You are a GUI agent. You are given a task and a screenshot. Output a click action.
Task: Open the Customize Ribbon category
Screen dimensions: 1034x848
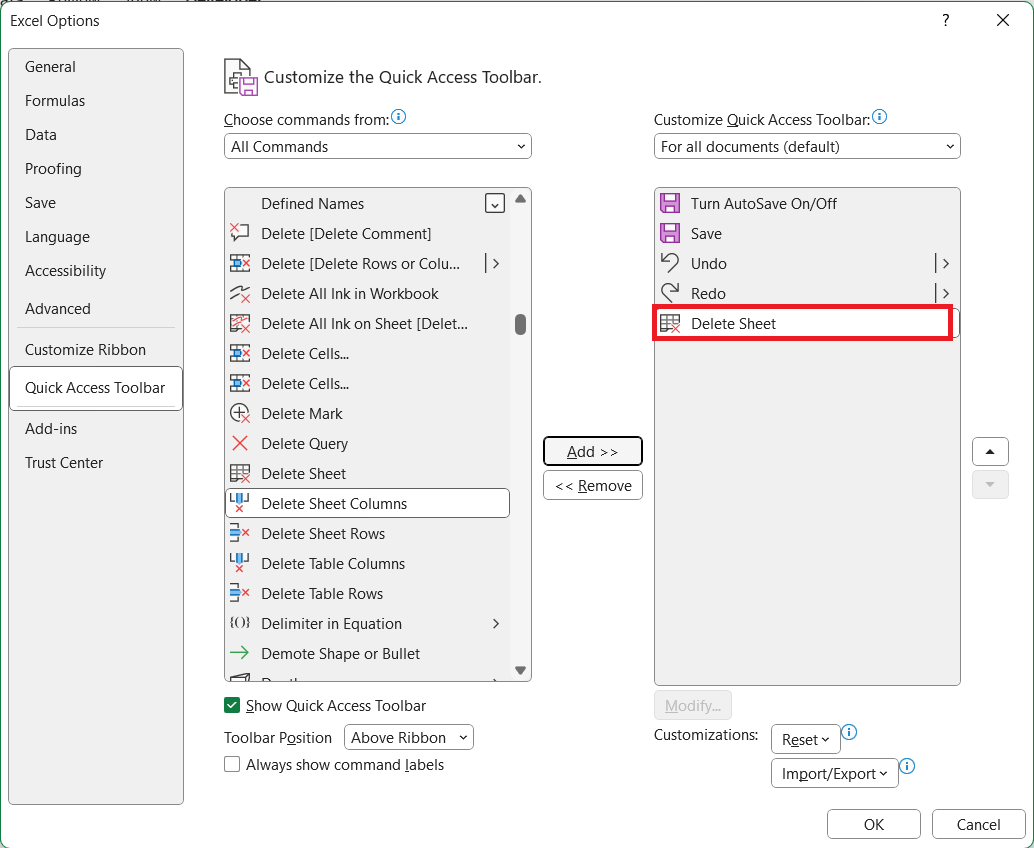pyautogui.click(x=85, y=349)
